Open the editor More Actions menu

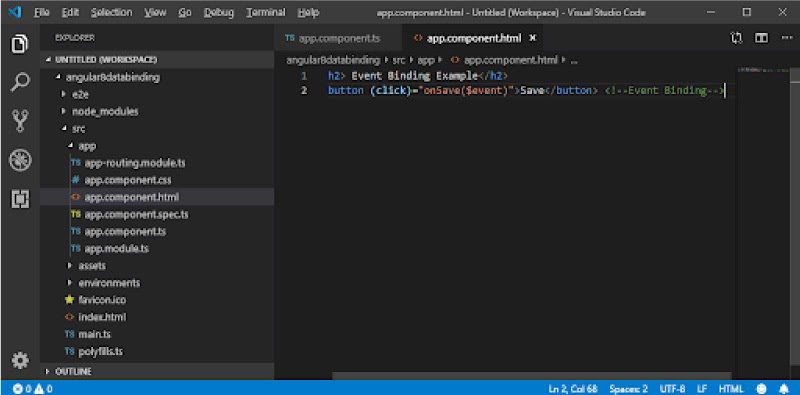pyautogui.click(x=787, y=38)
